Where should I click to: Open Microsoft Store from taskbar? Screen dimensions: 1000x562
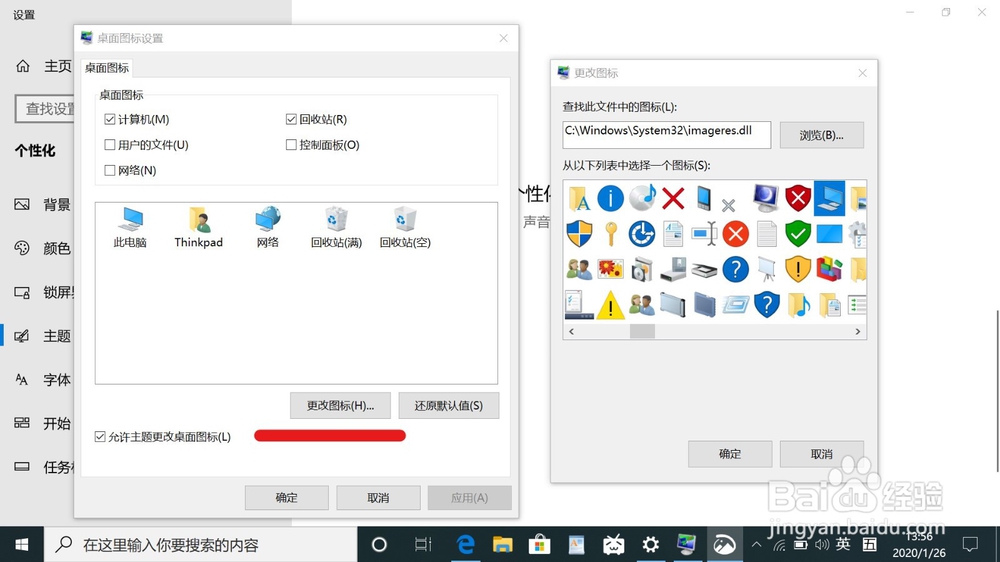point(540,545)
